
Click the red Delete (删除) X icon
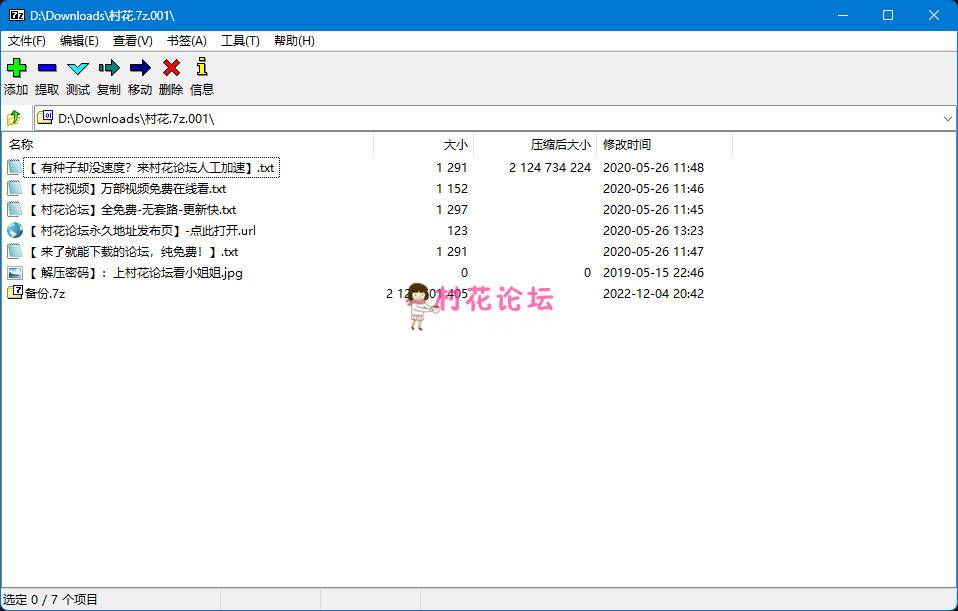point(171,68)
